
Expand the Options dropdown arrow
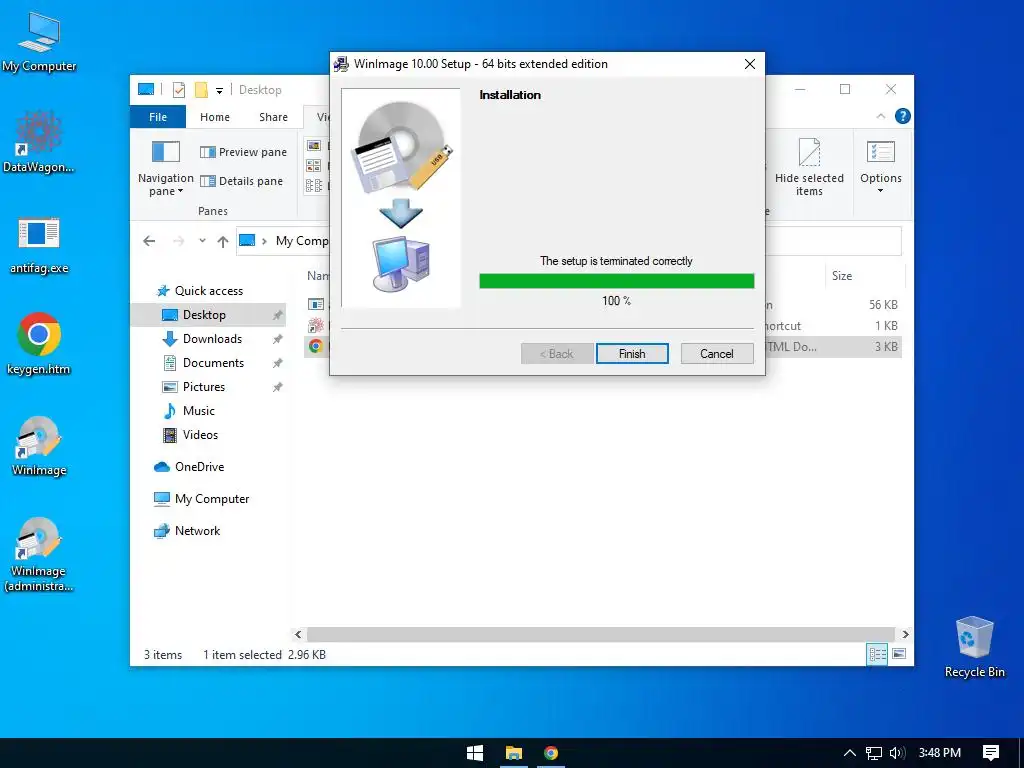tap(880, 191)
